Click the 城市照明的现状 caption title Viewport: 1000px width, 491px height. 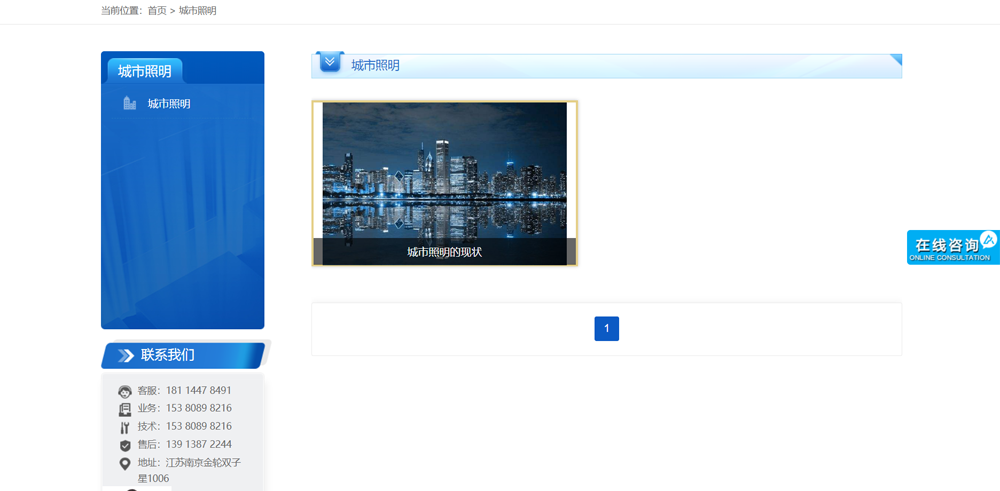point(444,252)
